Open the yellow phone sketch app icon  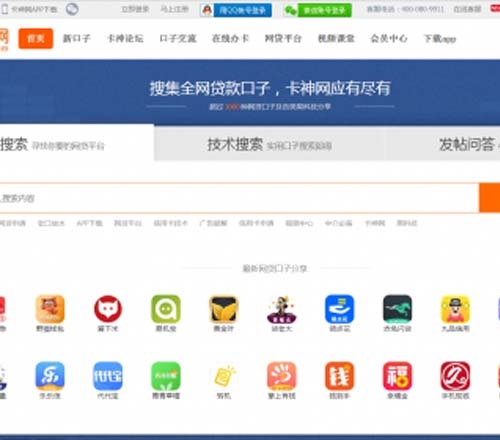tap(224, 376)
